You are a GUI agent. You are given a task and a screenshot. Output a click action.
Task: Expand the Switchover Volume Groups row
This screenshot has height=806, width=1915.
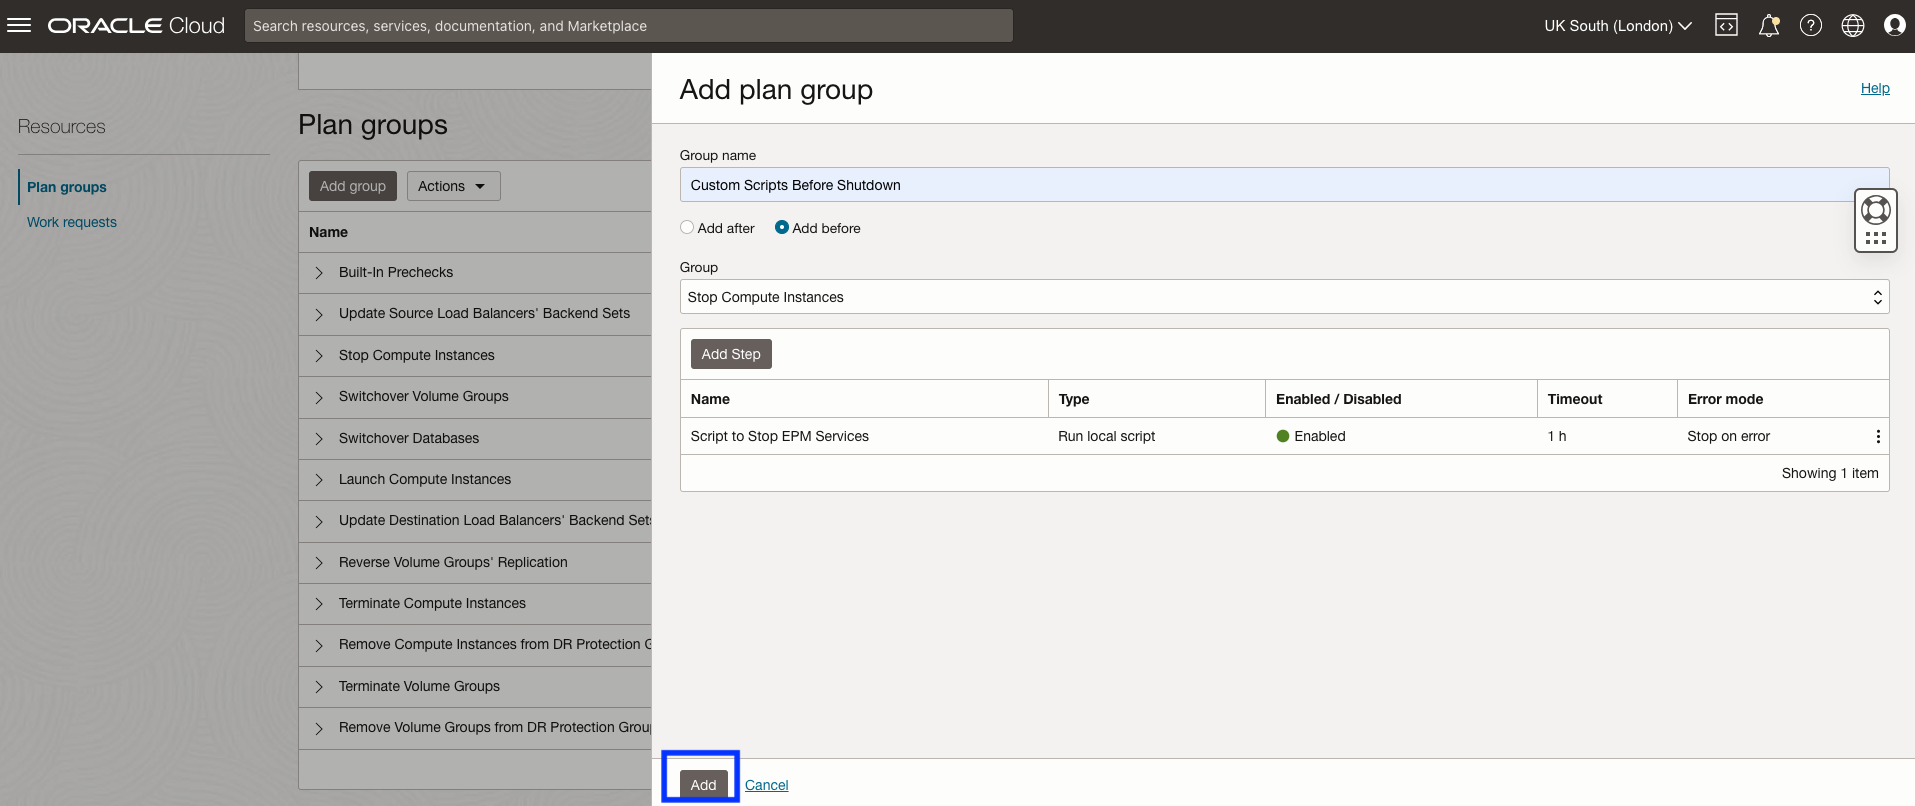click(319, 397)
